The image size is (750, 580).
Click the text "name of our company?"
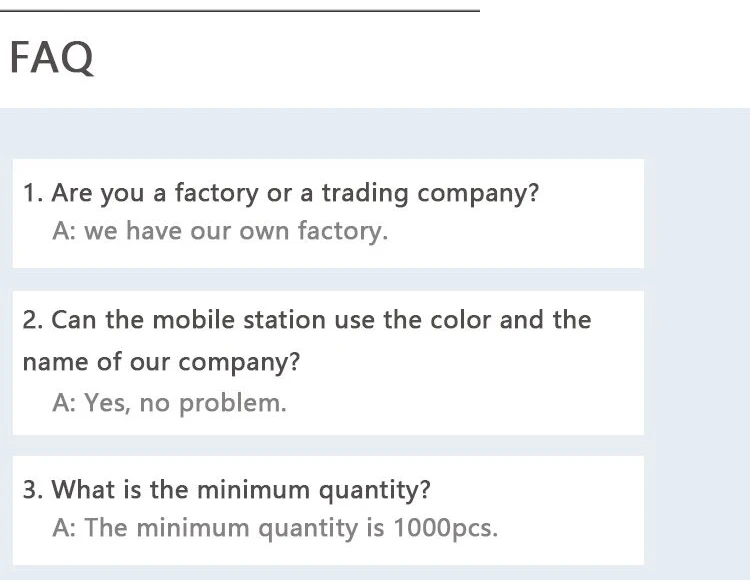point(161,362)
